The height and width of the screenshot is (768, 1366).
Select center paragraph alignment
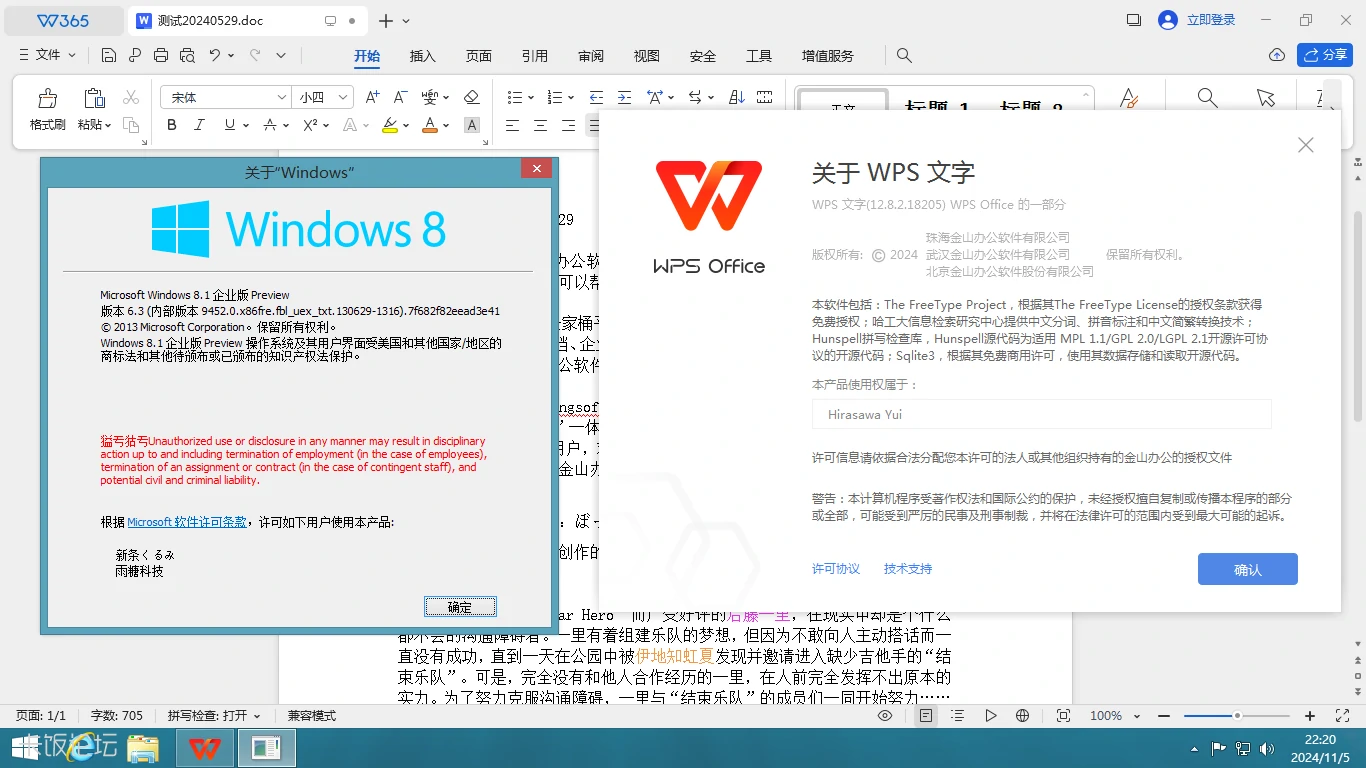[x=538, y=124]
